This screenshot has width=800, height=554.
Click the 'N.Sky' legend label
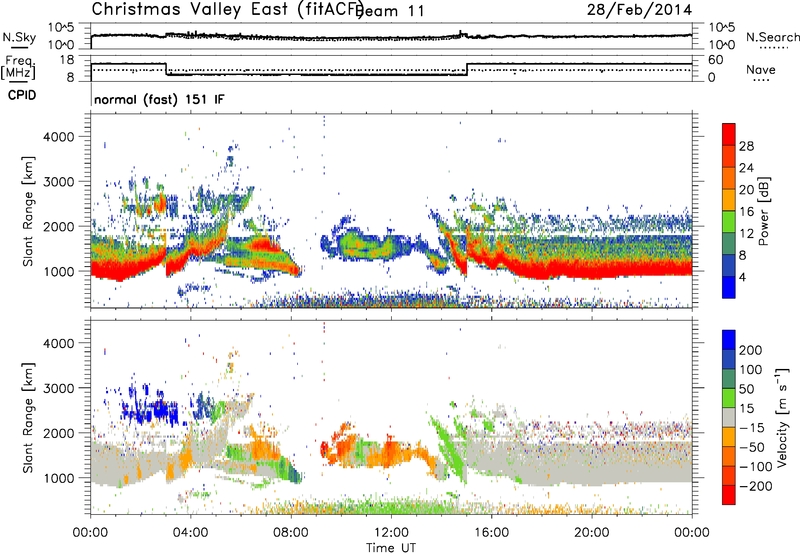tap(19, 37)
